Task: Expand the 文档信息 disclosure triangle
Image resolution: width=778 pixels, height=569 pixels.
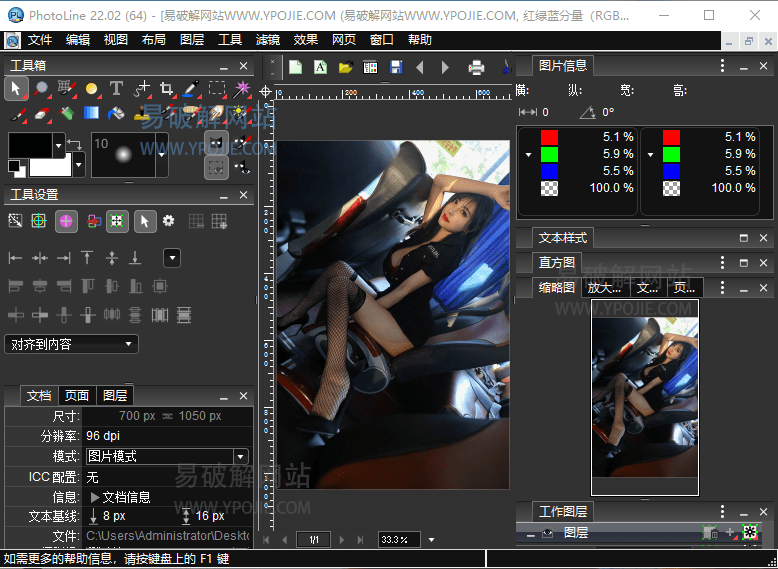Action: pos(95,497)
